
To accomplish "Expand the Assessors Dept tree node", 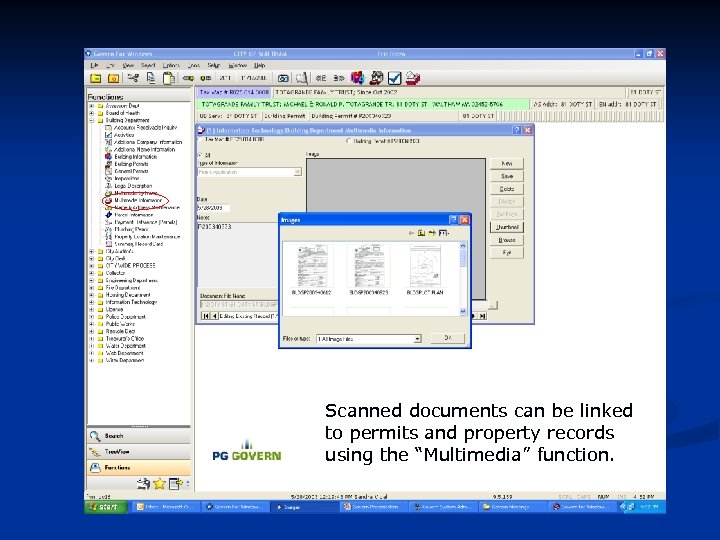I will pos(91,106).
